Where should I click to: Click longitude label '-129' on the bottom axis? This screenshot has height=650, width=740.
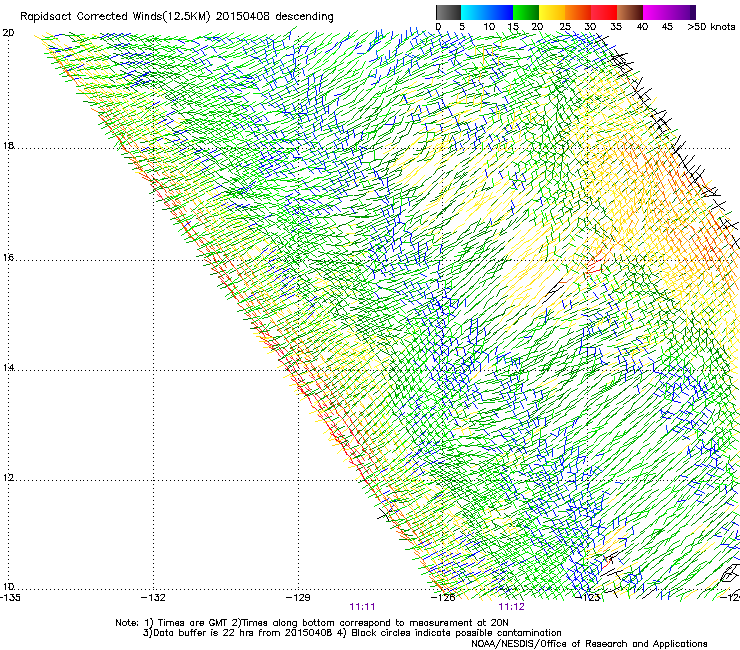298,597
